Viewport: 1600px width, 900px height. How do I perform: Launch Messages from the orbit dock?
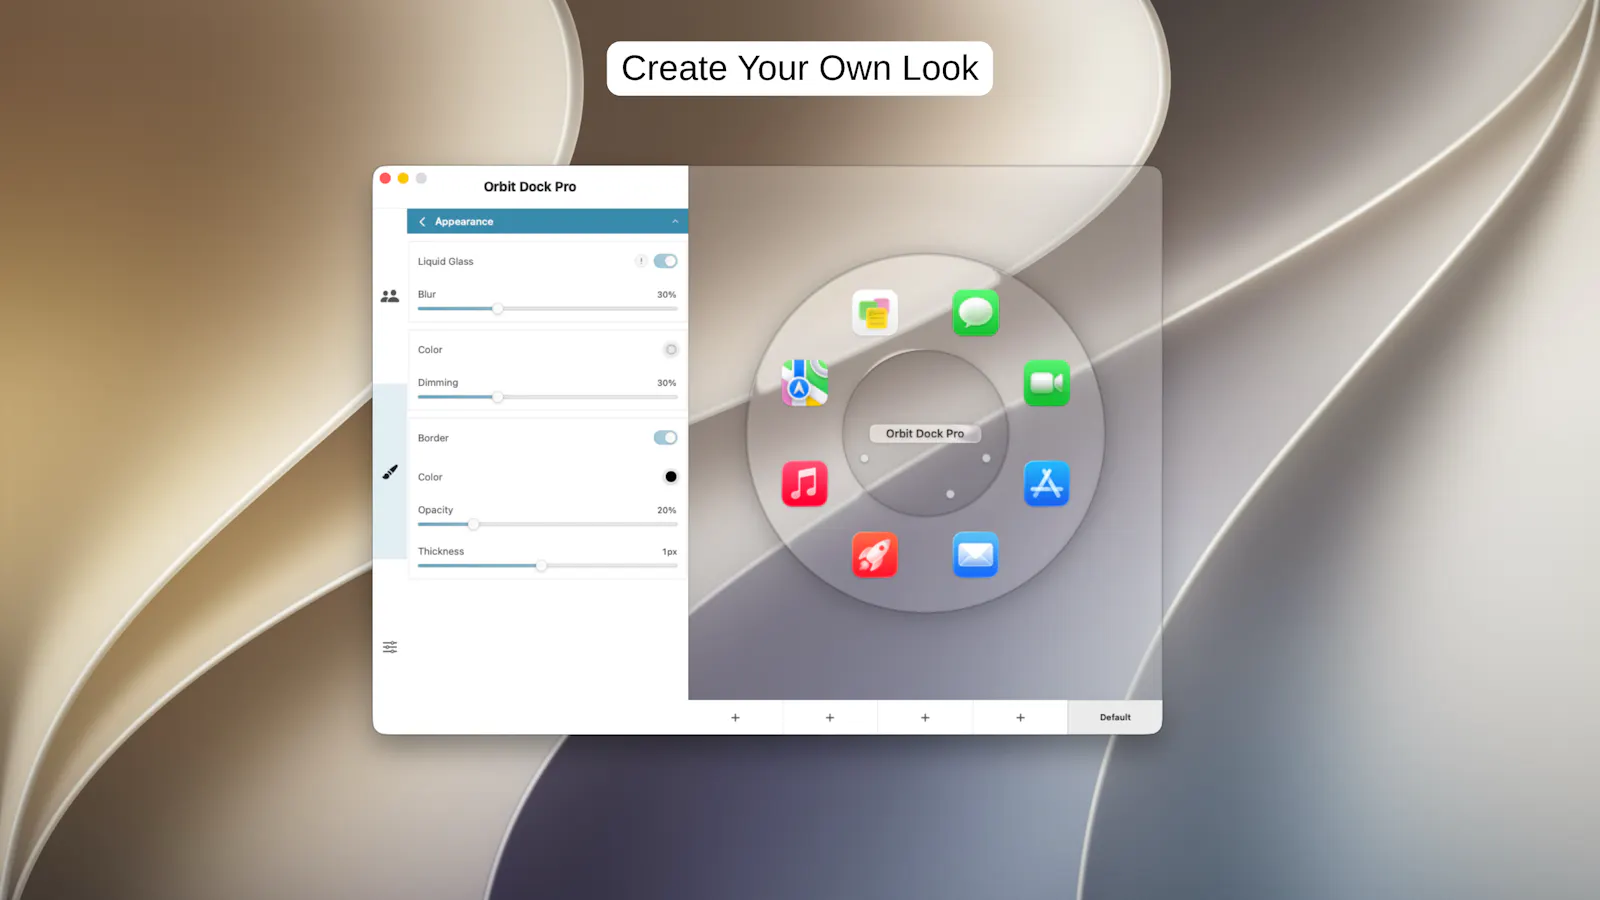[x=975, y=313]
